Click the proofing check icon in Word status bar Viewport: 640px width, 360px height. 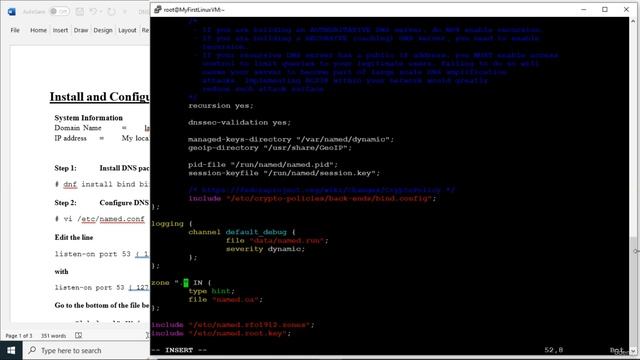click(78, 336)
